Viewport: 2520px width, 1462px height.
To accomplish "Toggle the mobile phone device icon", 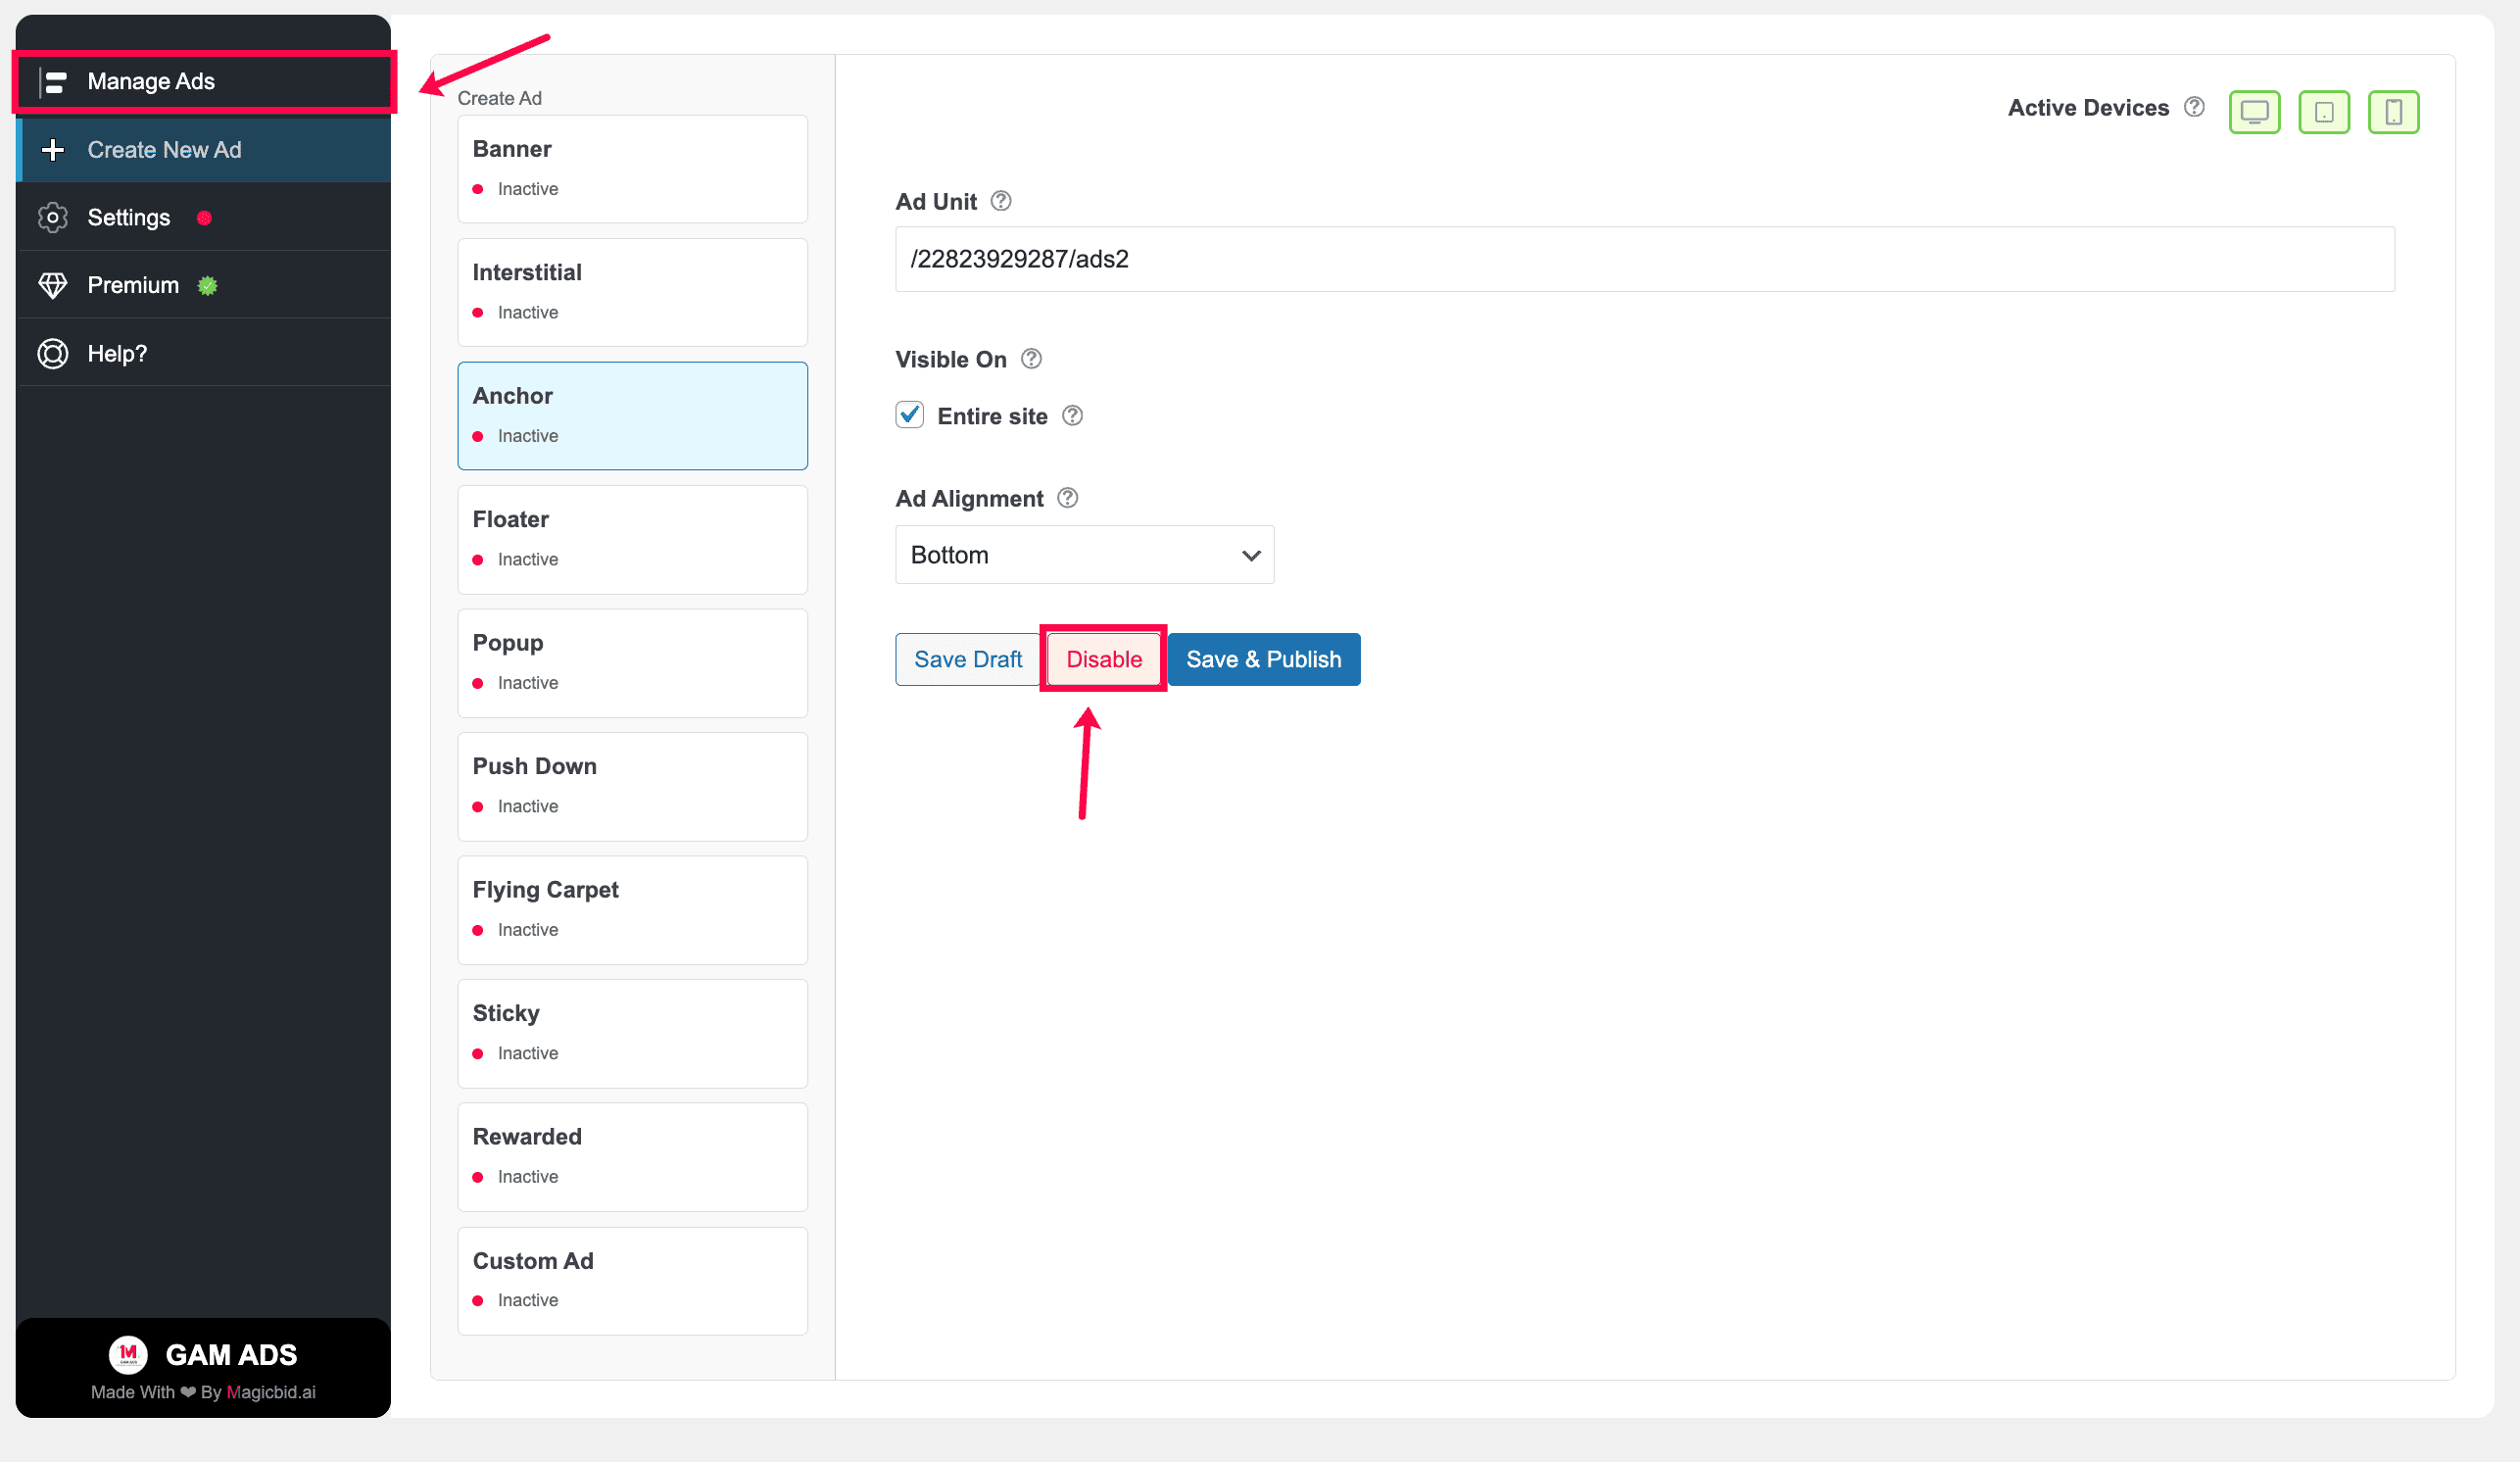I will (x=2394, y=112).
